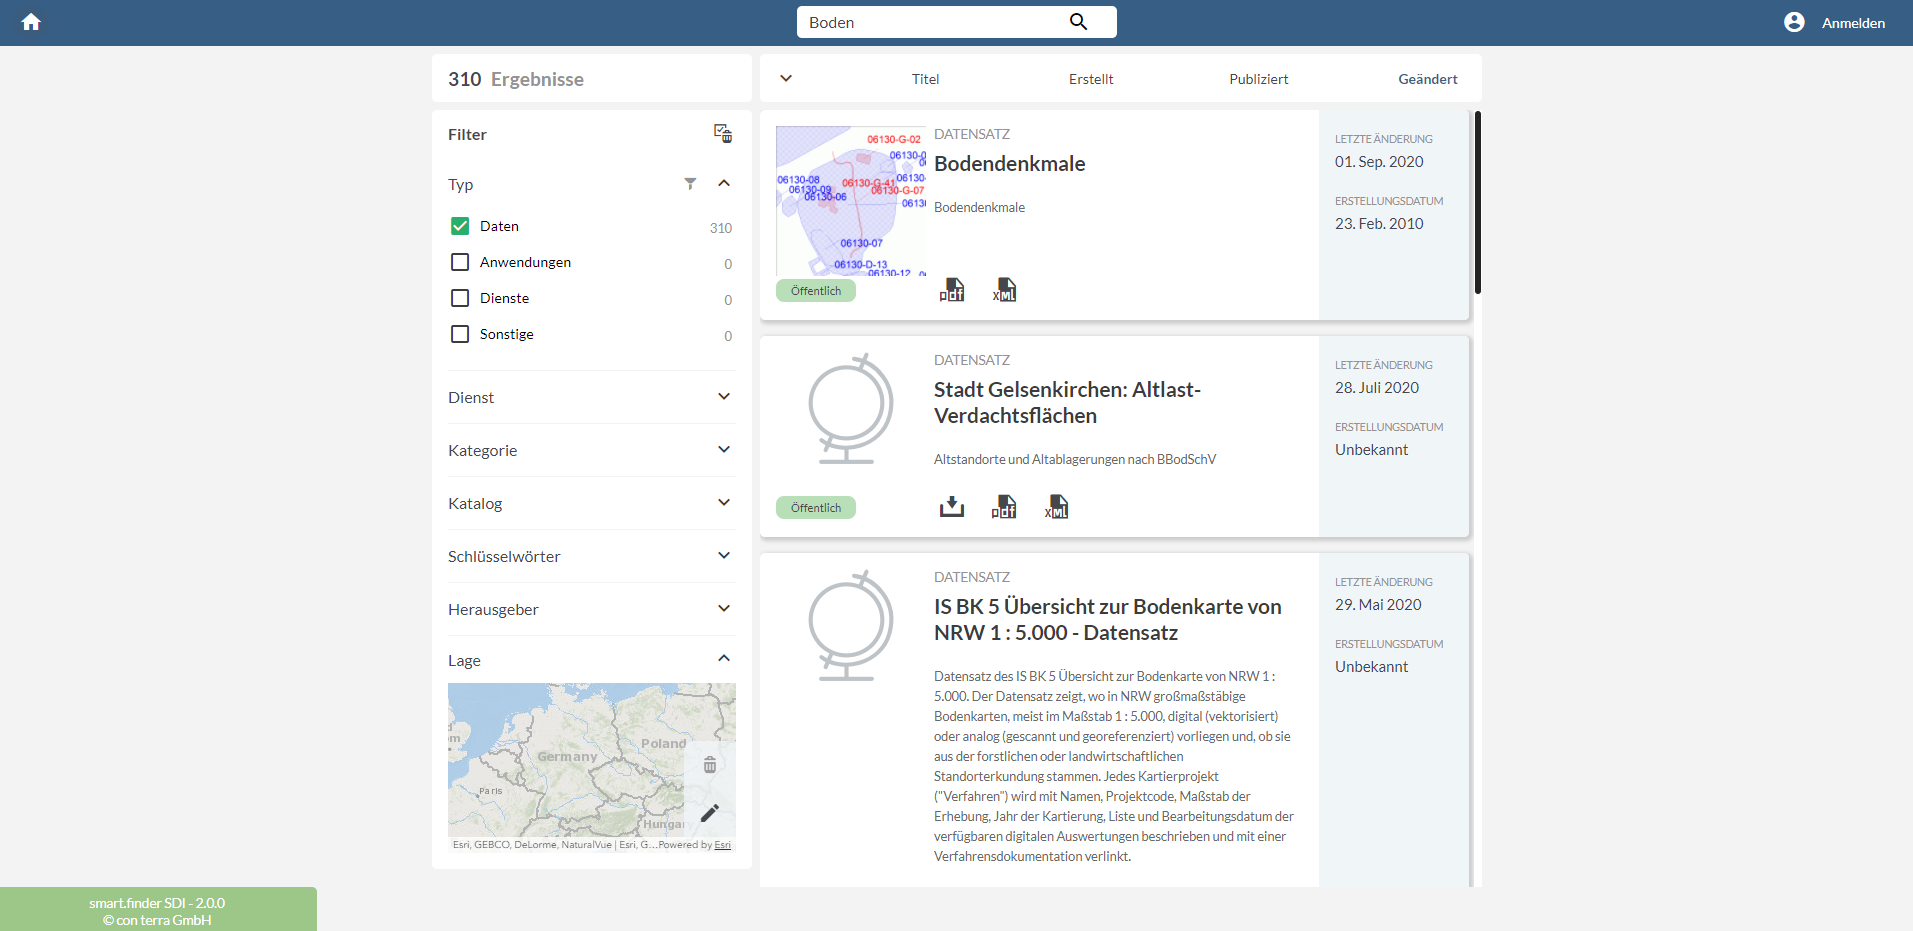Collapse the Lage map section
This screenshot has height=931, width=1913.
(x=724, y=659)
